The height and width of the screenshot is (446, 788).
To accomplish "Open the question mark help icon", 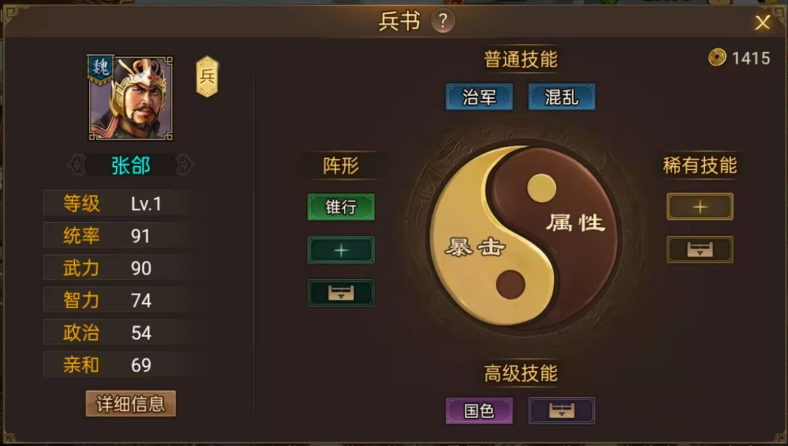I will pos(443,21).
